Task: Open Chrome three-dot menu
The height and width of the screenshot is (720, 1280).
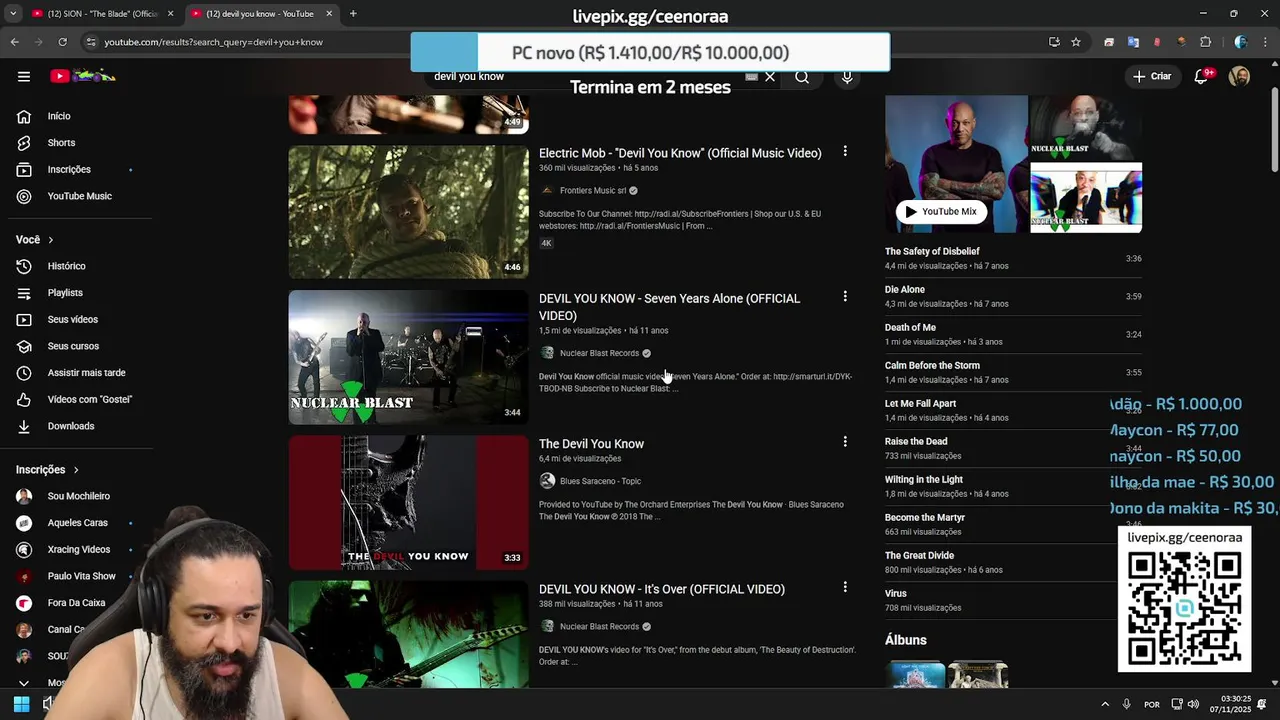Action: 1264,42
